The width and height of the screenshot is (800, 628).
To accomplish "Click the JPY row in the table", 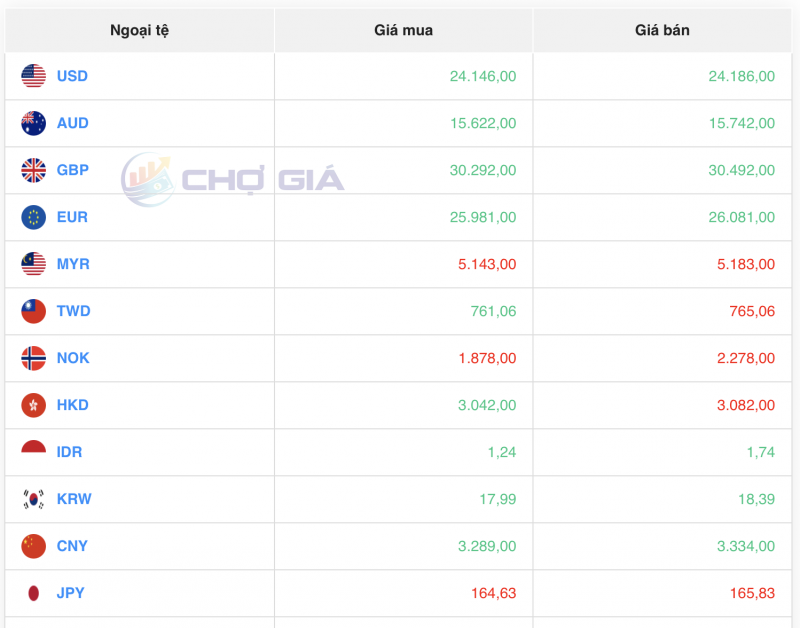I will (400, 593).
